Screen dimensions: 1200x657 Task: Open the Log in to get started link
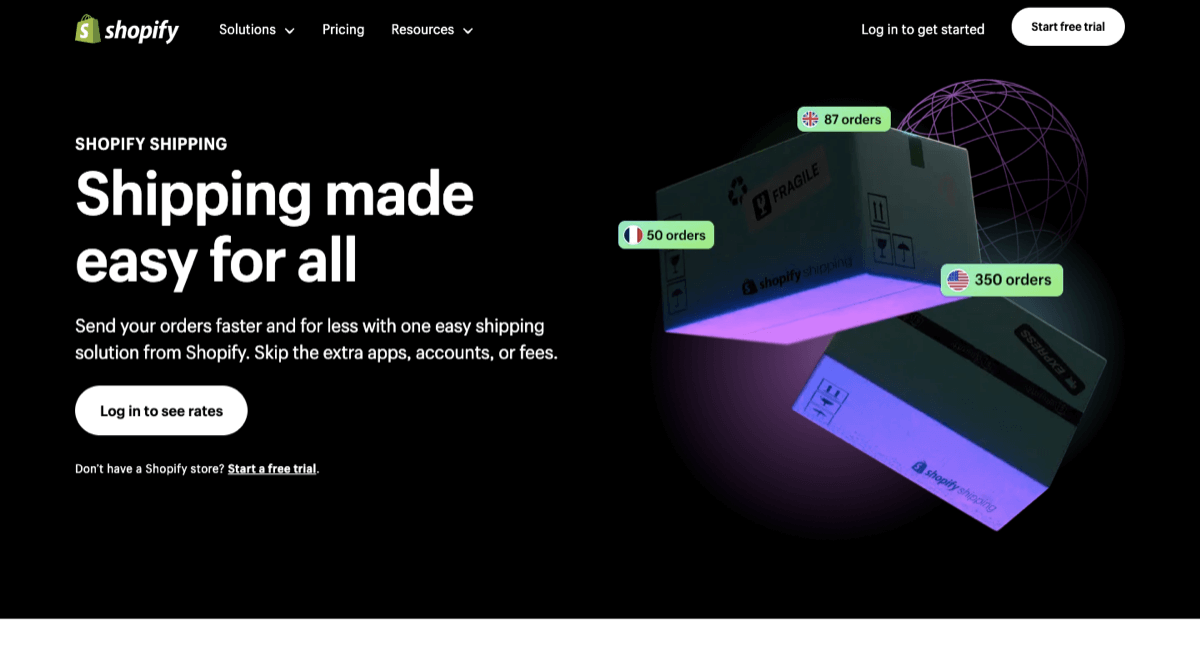[923, 30]
